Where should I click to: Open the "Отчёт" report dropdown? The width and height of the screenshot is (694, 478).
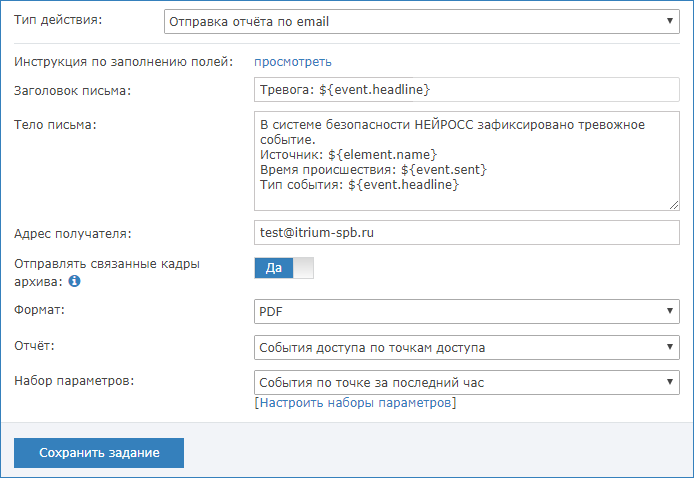pos(465,347)
